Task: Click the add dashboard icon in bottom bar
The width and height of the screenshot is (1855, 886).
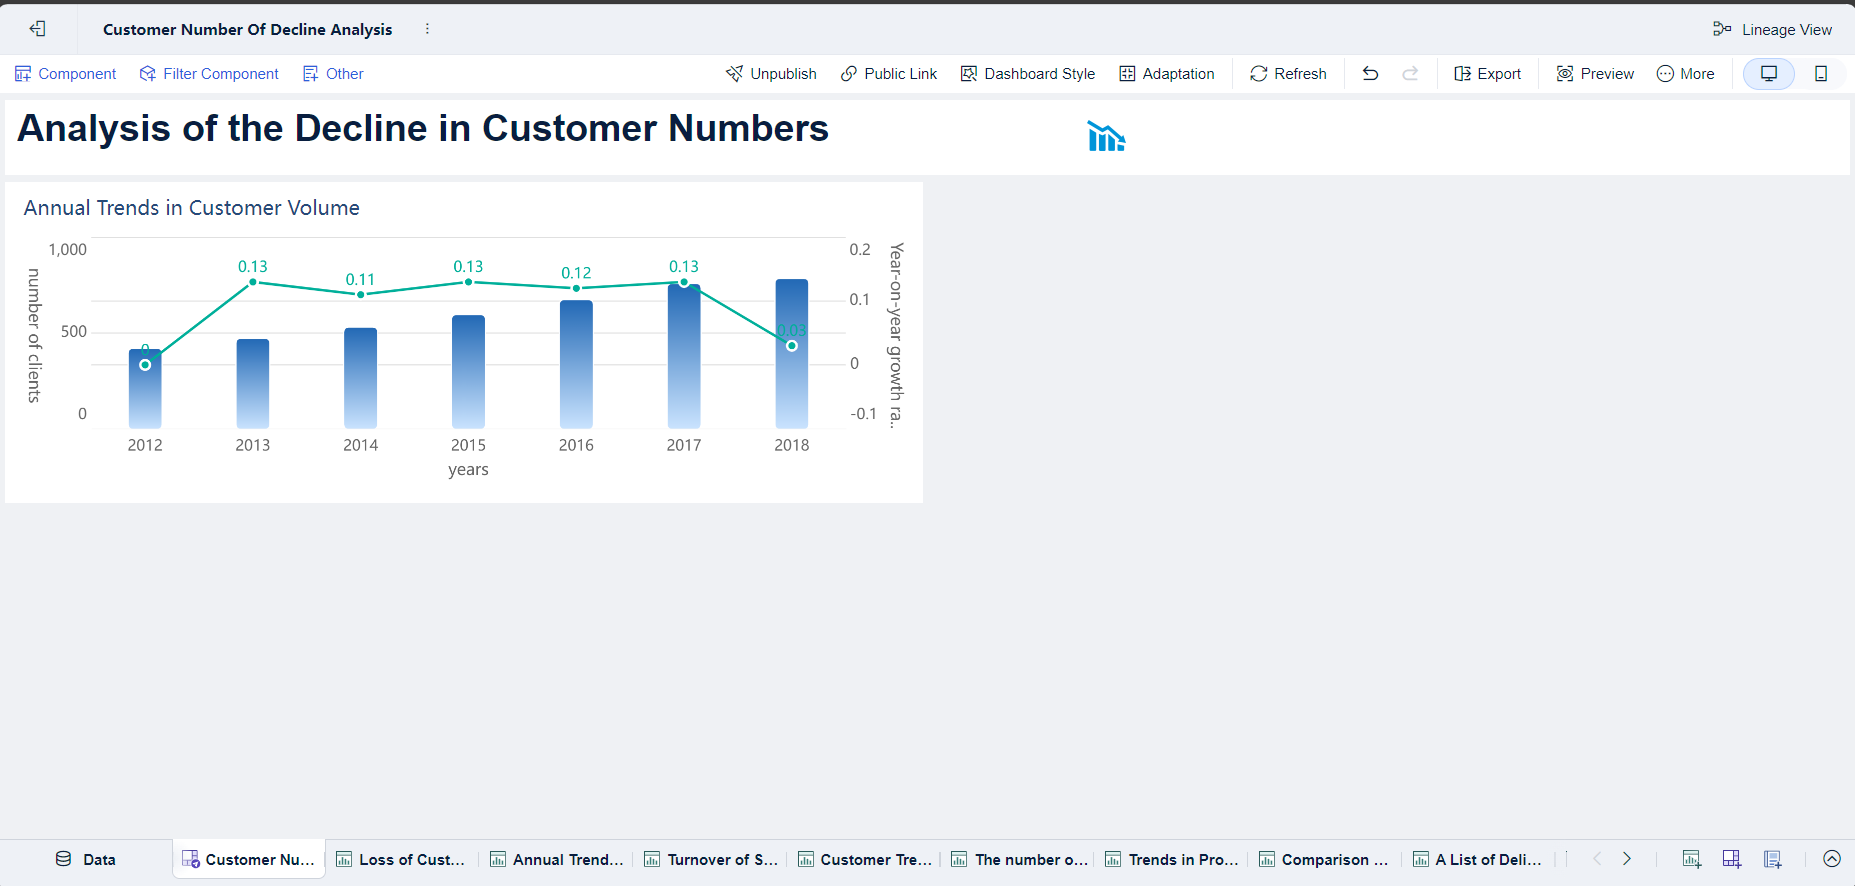Action: (x=1732, y=859)
